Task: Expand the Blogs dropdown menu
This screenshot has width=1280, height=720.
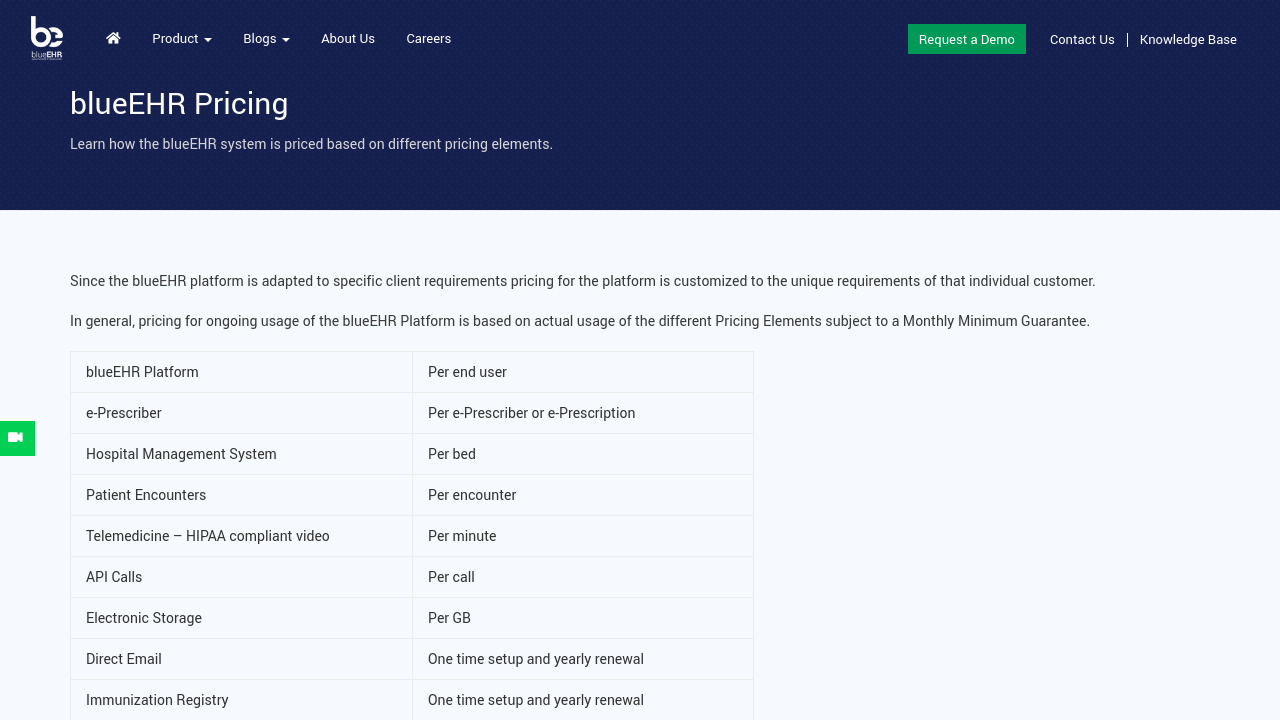Action: point(266,39)
